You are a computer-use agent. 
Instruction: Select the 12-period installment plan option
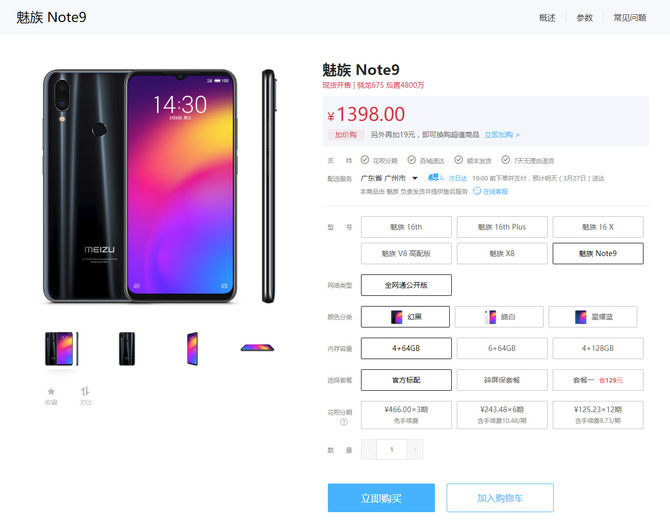598,414
